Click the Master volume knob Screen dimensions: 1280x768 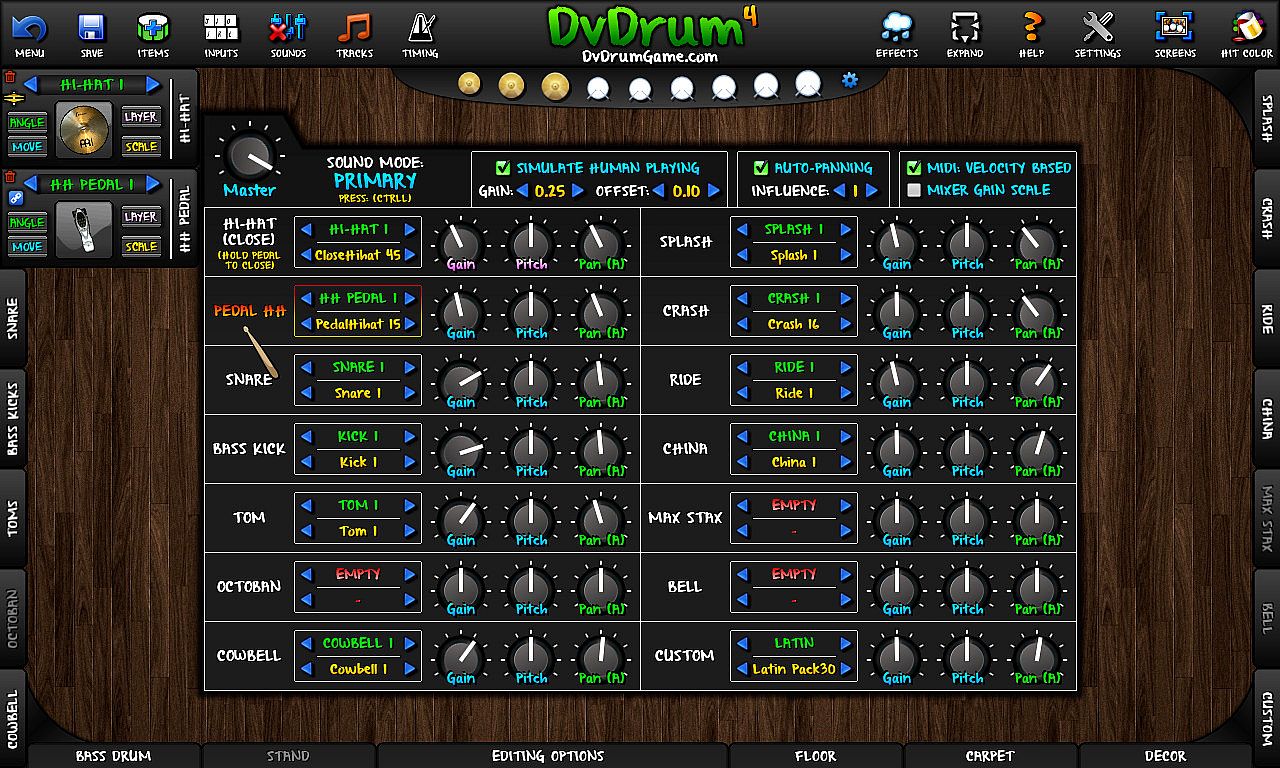(249, 156)
